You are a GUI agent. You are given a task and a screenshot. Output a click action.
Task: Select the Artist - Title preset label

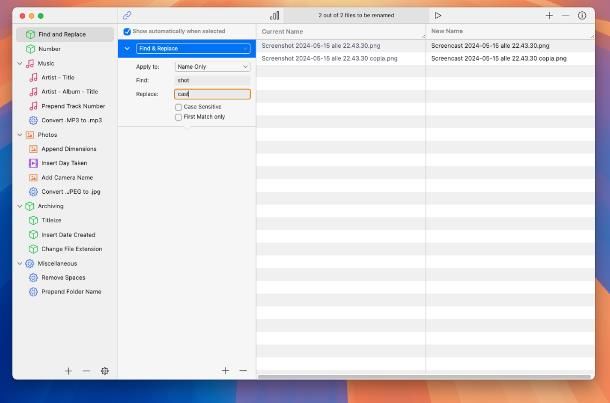point(58,77)
